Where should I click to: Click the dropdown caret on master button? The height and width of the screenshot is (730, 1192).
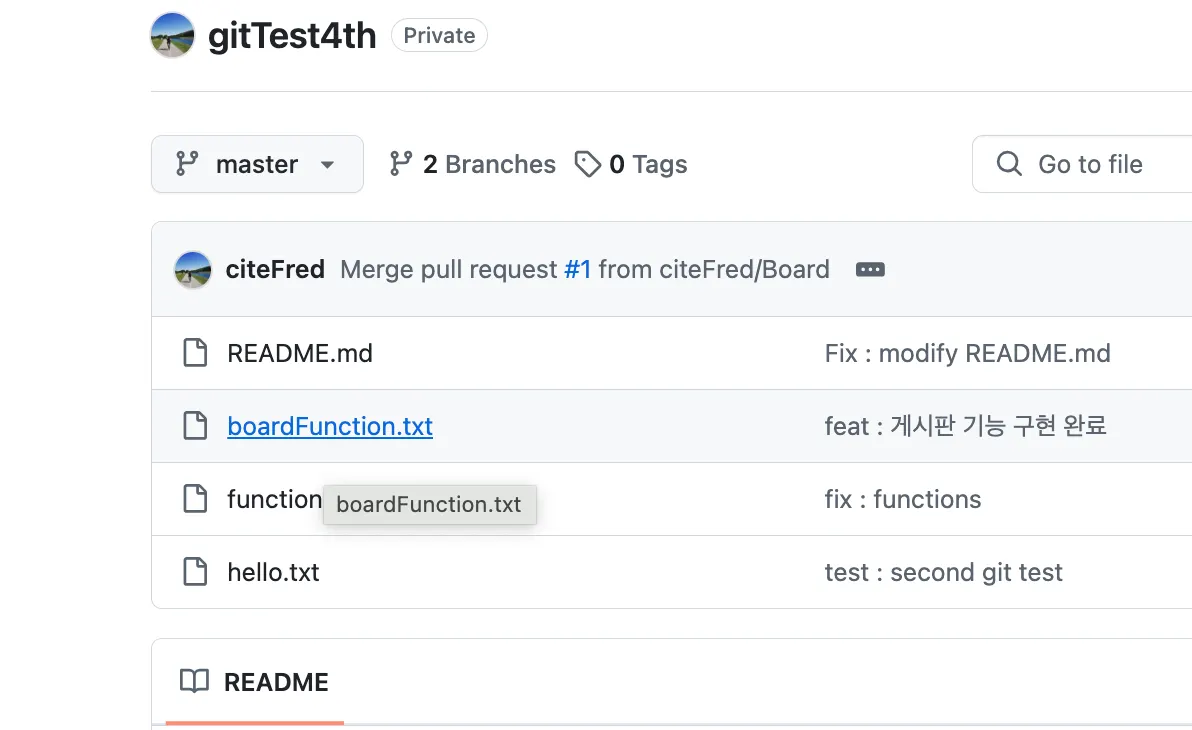click(x=327, y=165)
